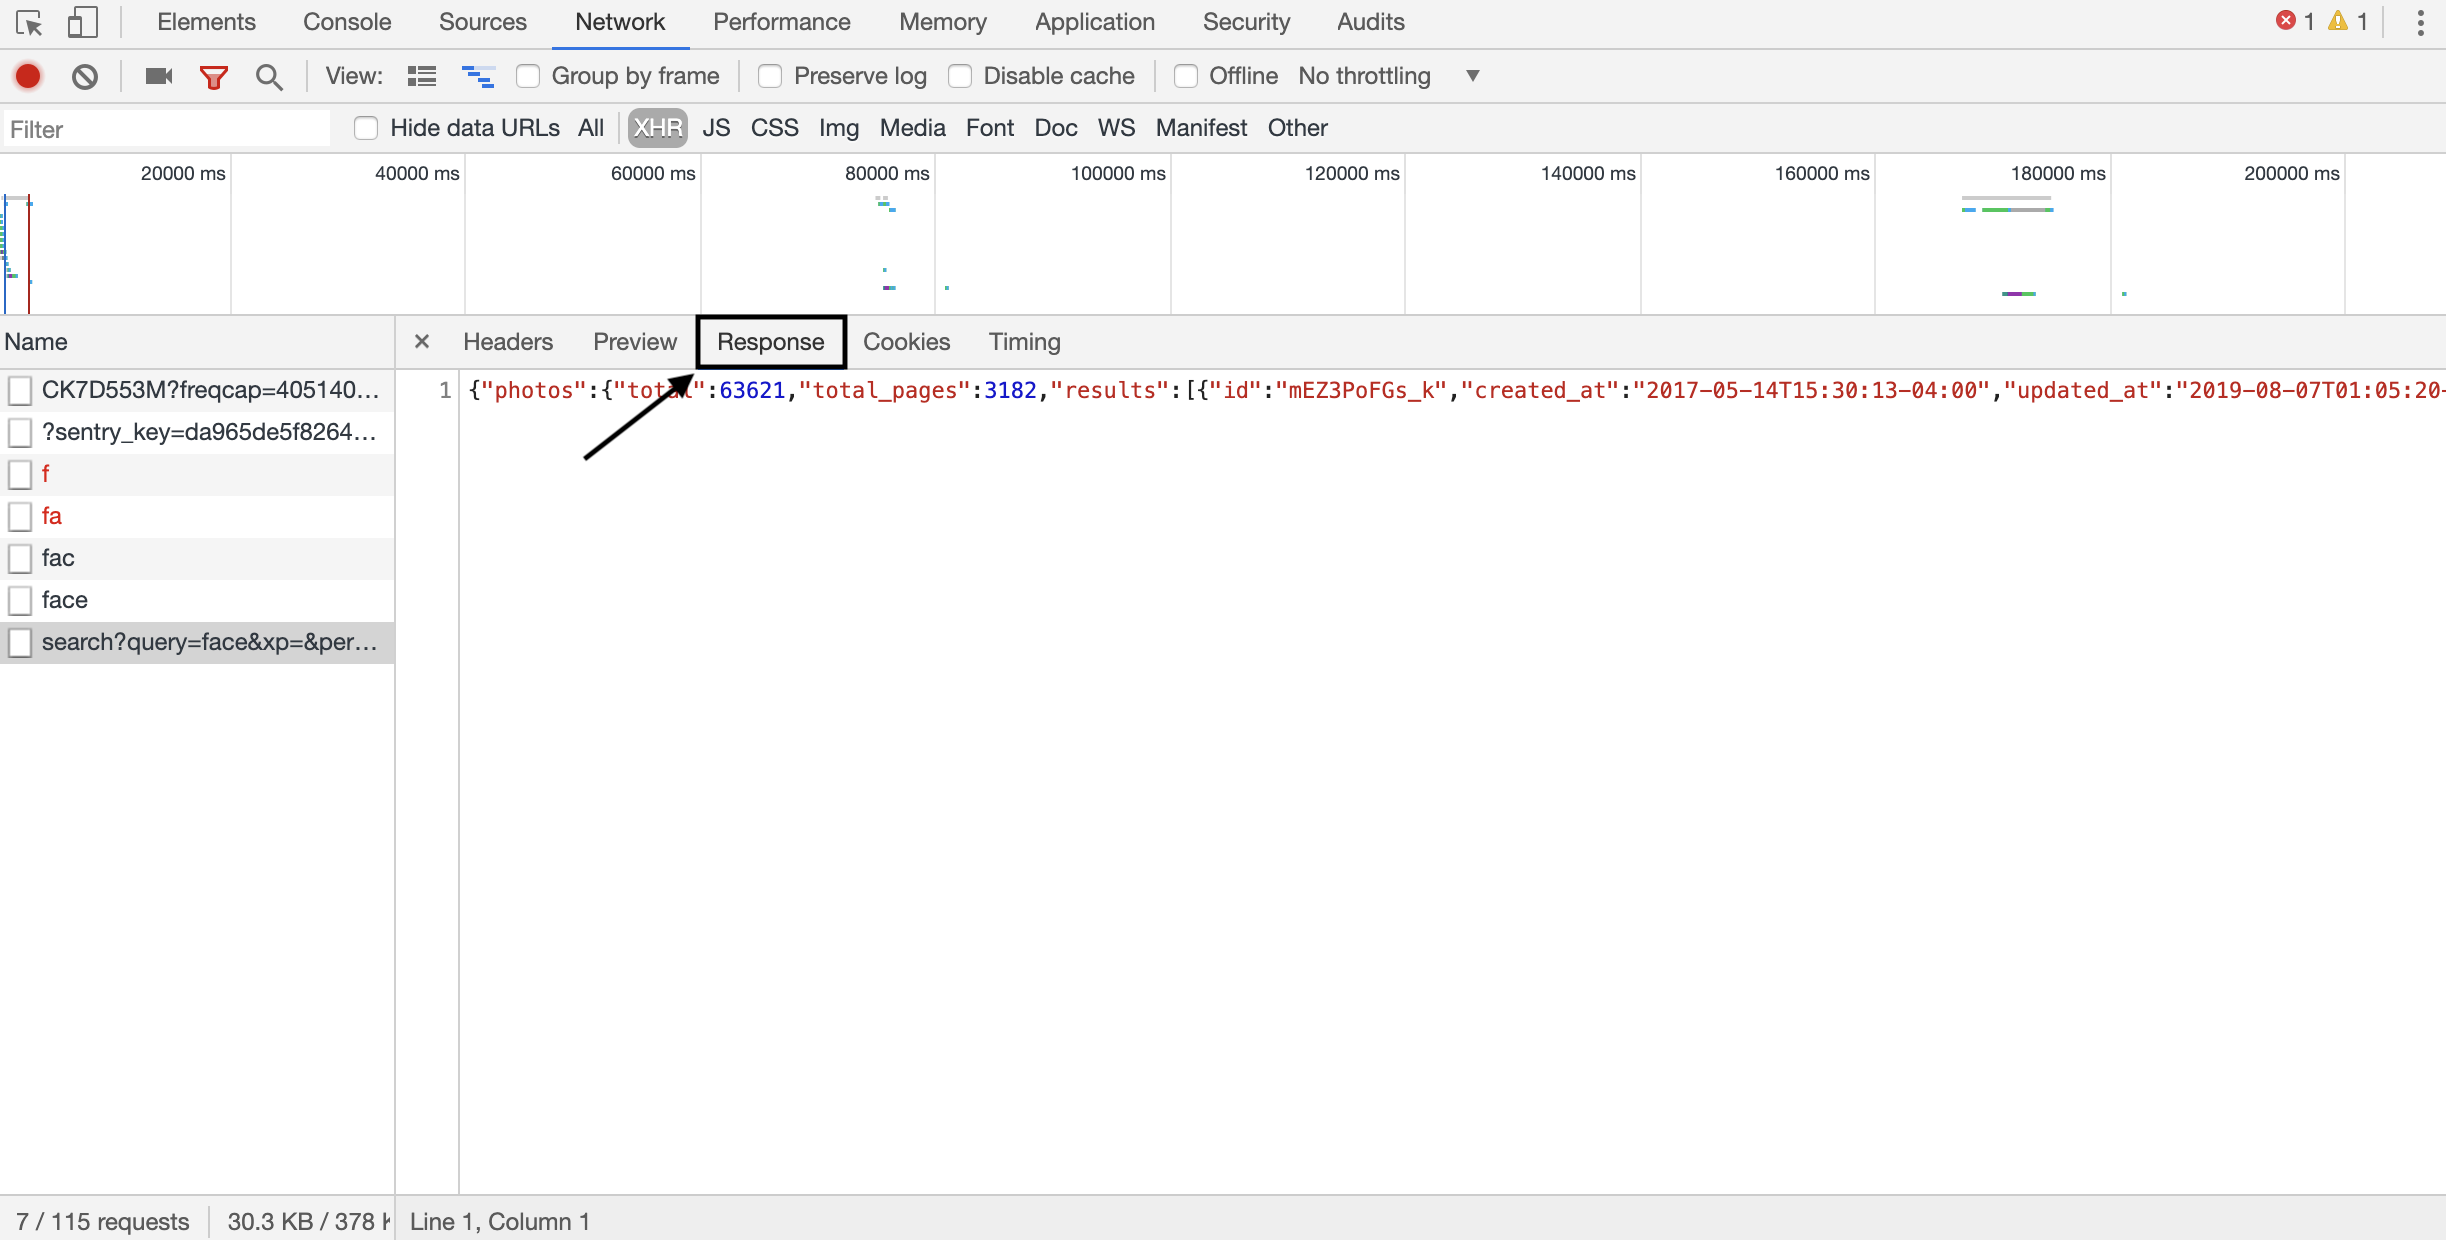Close the request details panel
The image size is (2446, 1240).
pos(422,342)
